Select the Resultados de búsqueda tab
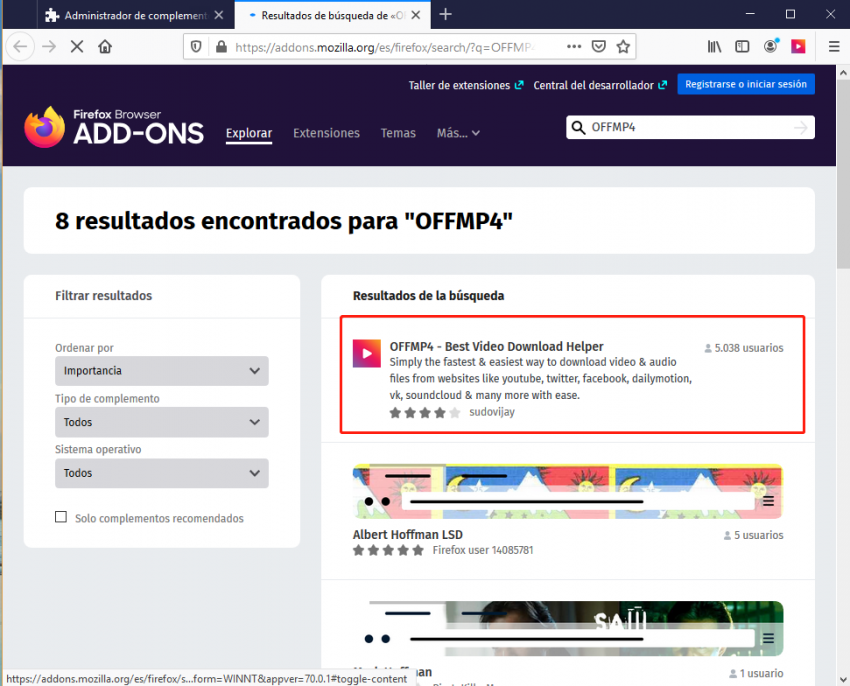 click(332, 15)
